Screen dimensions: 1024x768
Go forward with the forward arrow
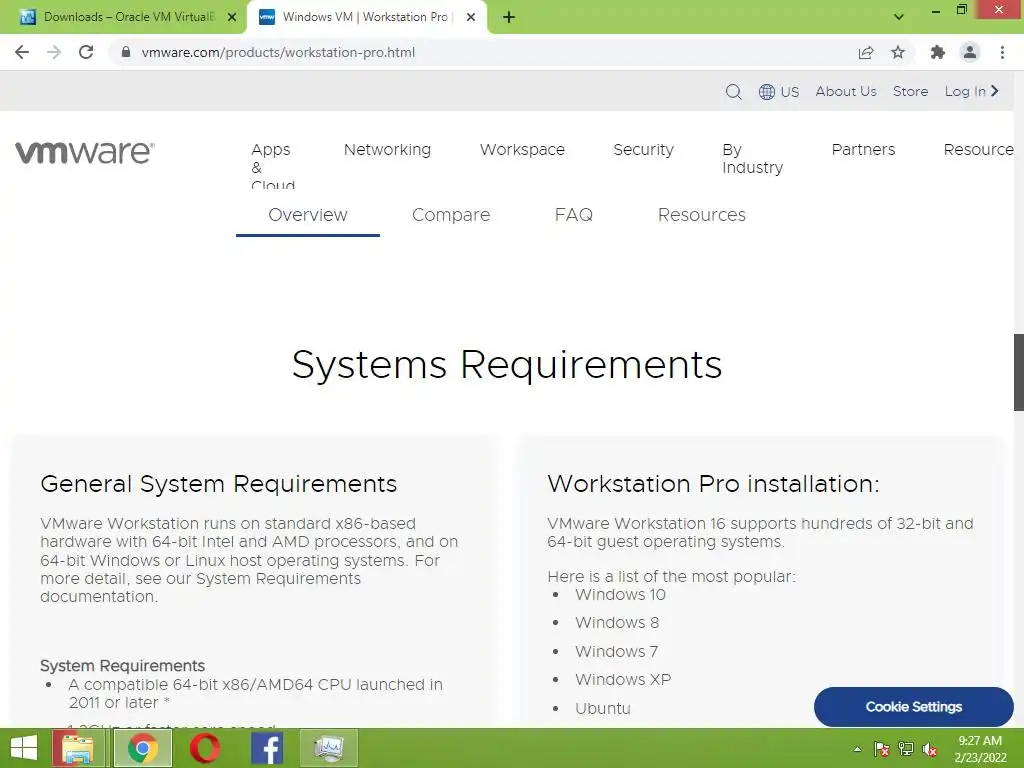tap(54, 52)
